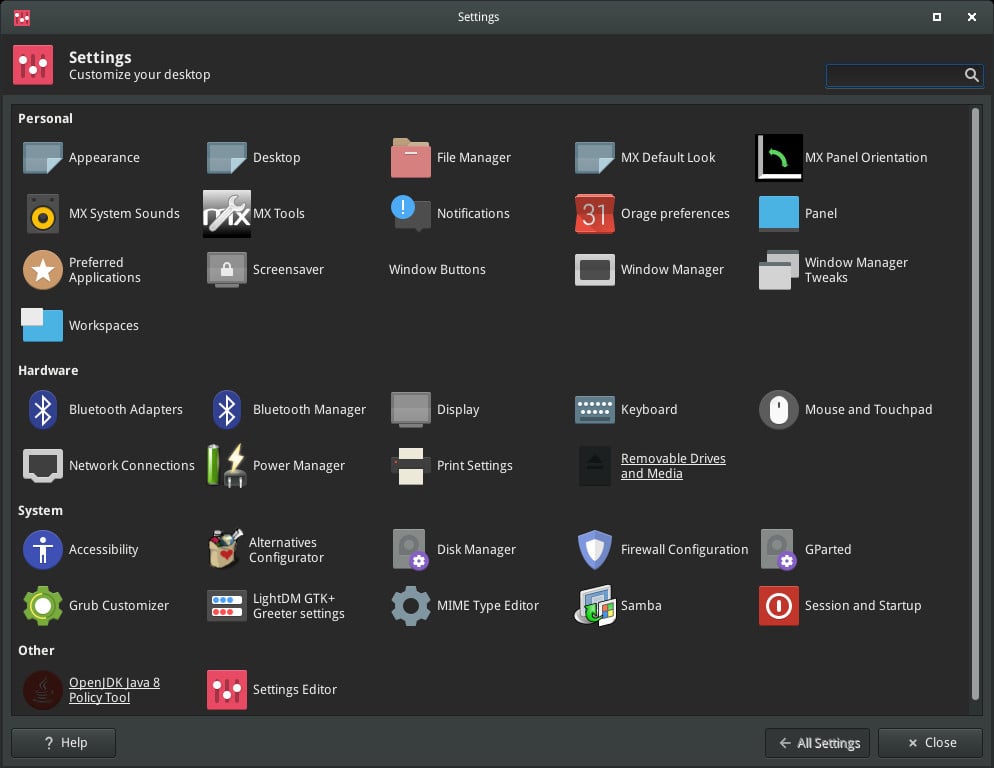The image size is (994, 768).
Task: Open Samba configuration
Action: [x=639, y=605]
